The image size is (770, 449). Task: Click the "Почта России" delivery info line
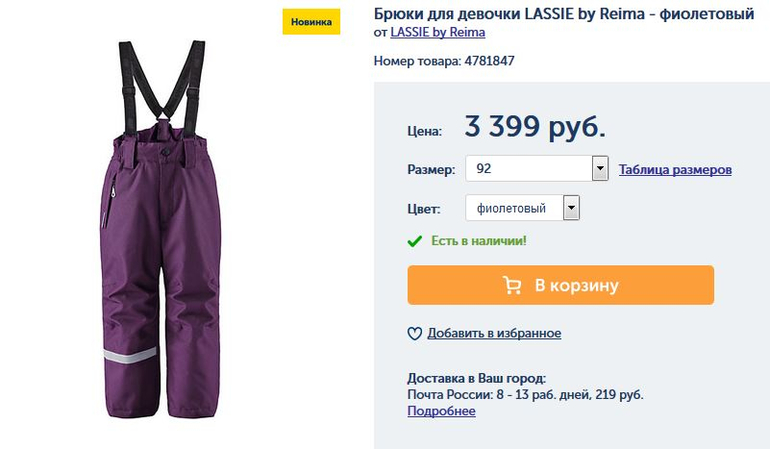point(525,395)
